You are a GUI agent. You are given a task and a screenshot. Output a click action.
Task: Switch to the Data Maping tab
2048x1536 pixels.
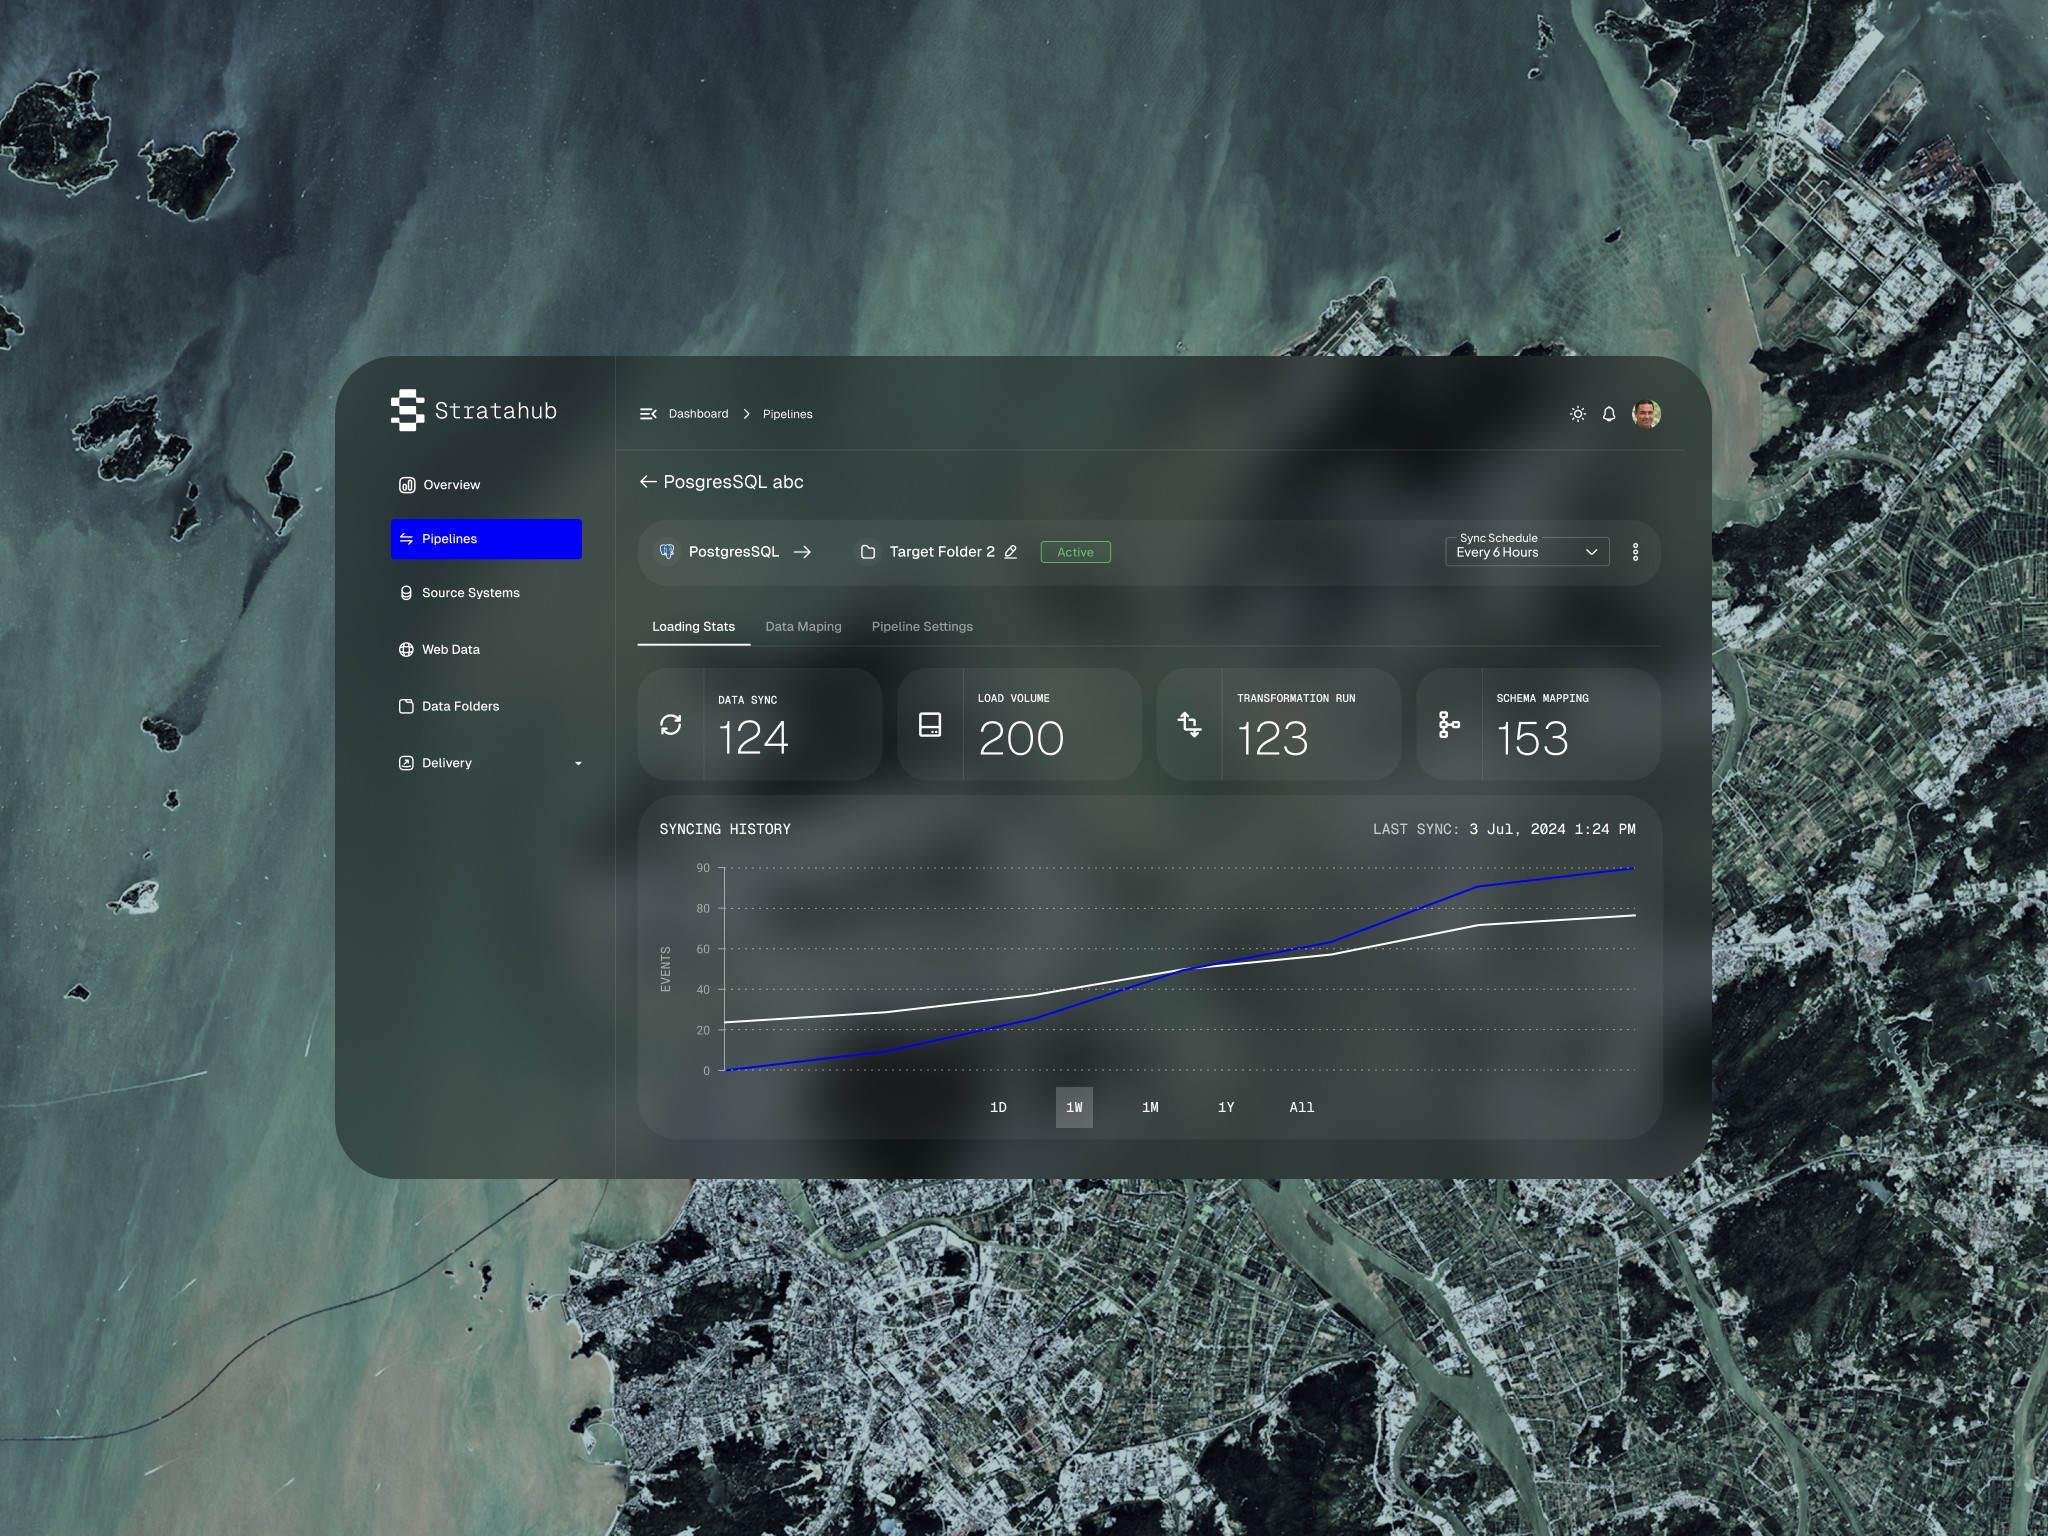point(803,627)
